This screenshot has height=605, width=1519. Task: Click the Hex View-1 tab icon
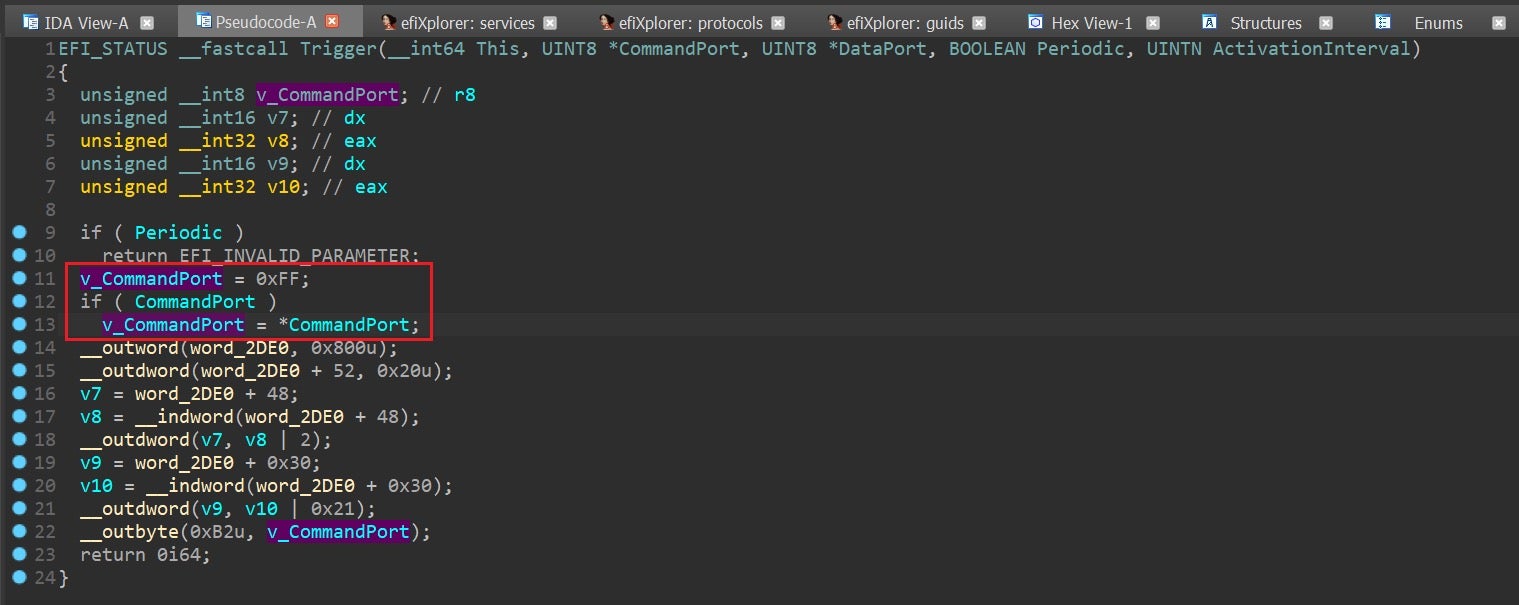(1035, 22)
